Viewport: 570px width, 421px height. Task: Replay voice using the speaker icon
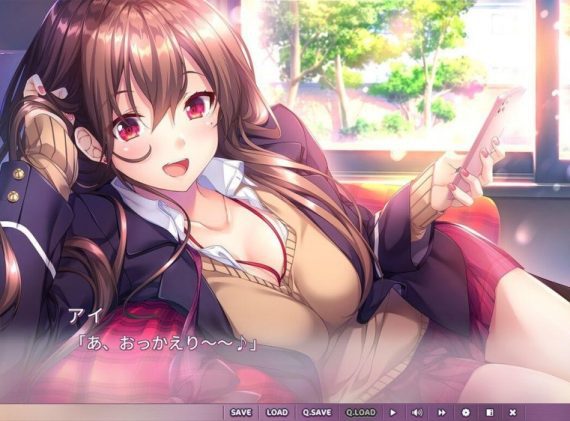point(417,412)
